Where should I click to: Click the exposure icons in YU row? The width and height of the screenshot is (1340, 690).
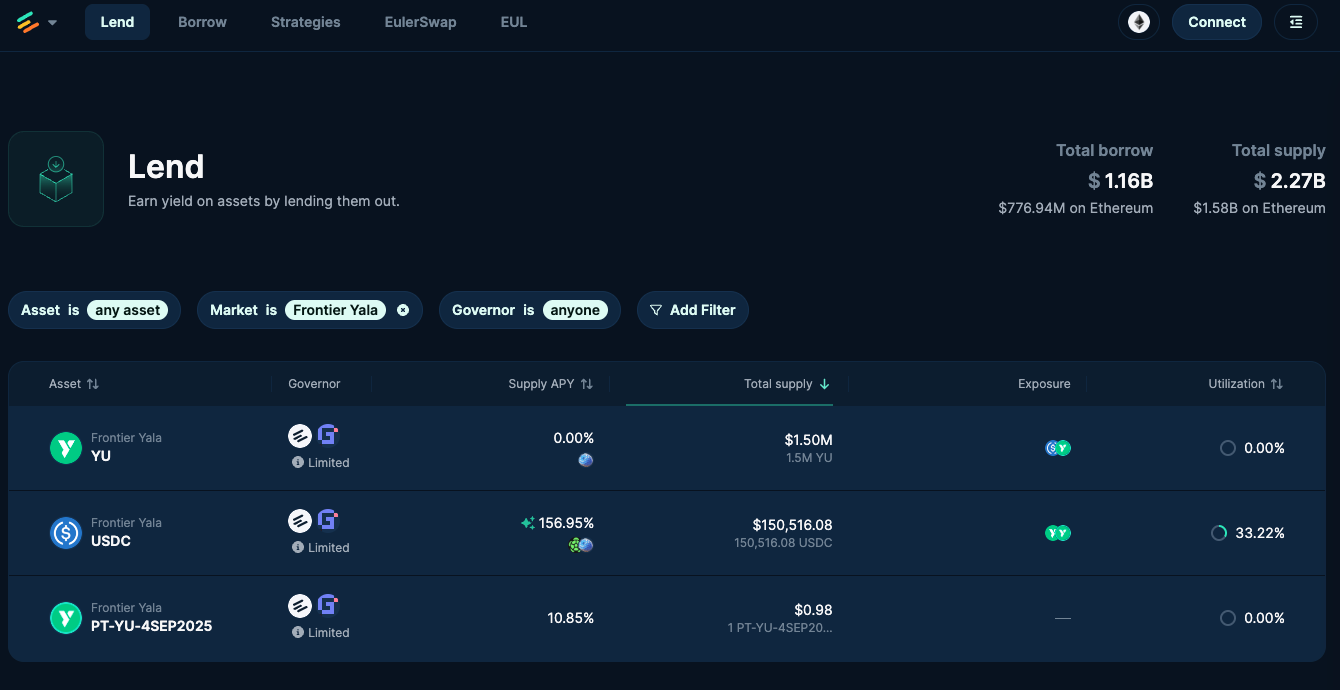[1058, 448]
